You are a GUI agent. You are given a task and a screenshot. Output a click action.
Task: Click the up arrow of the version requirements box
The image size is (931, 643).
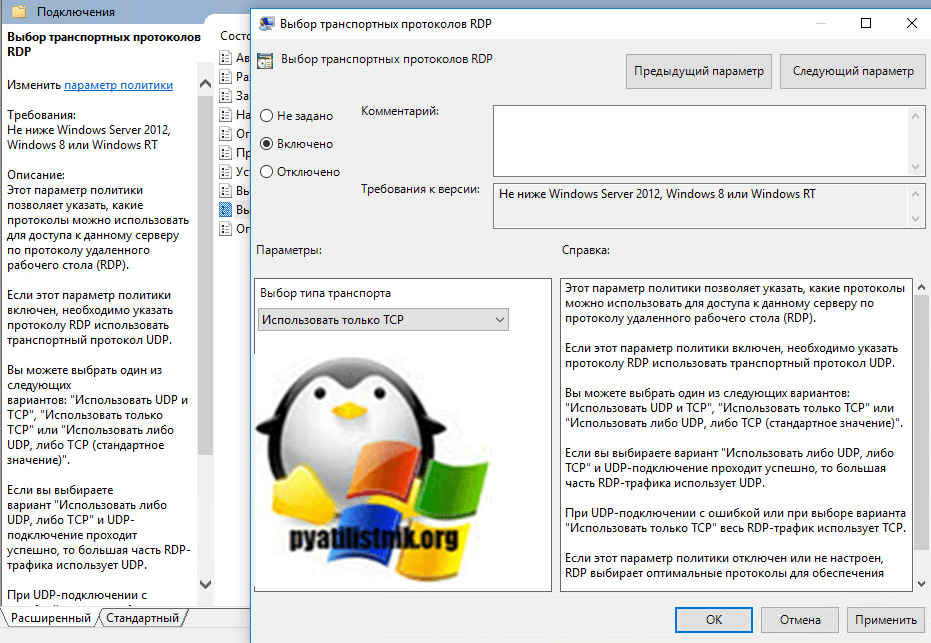(915, 194)
